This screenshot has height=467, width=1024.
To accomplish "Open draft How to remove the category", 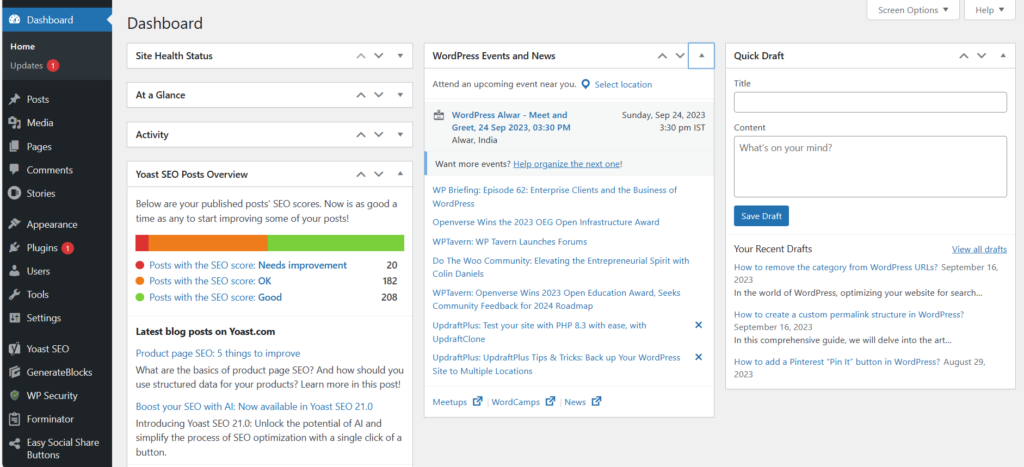I will pos(836,267).
